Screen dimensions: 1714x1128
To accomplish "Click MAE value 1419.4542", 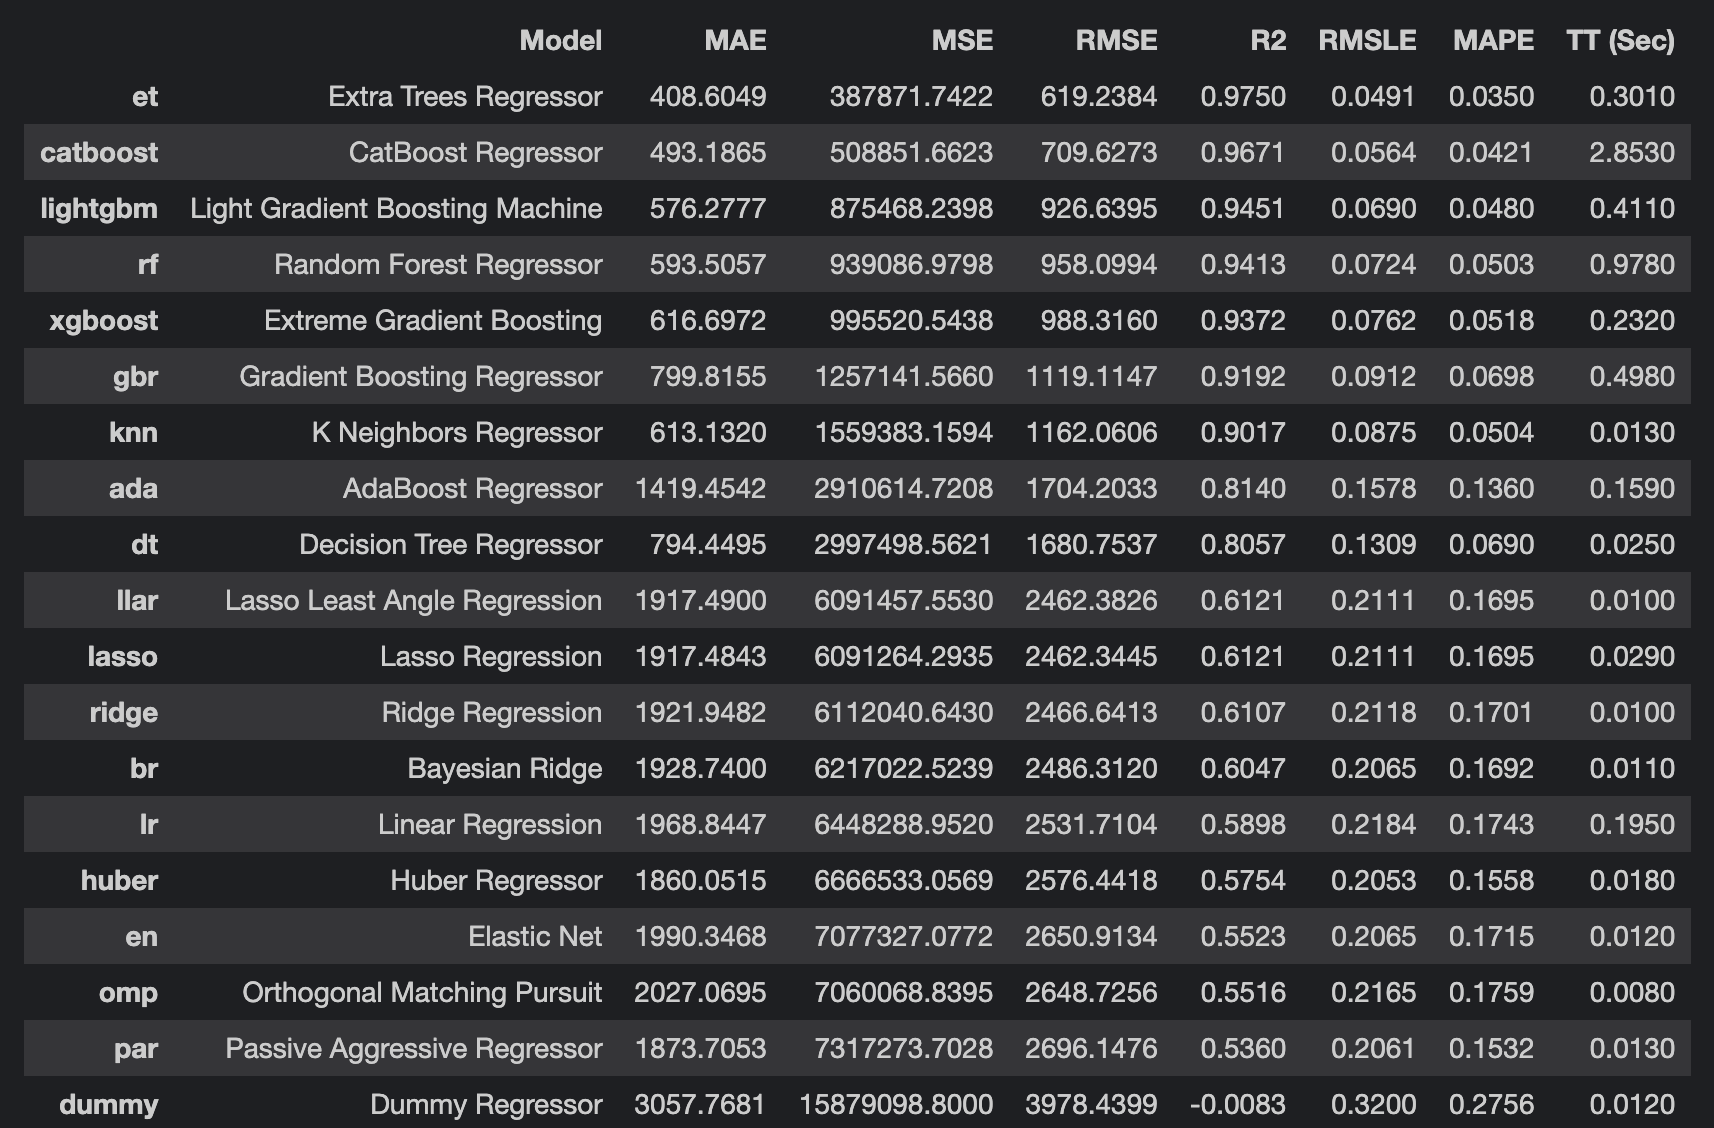I will click(x=701, y=488).
